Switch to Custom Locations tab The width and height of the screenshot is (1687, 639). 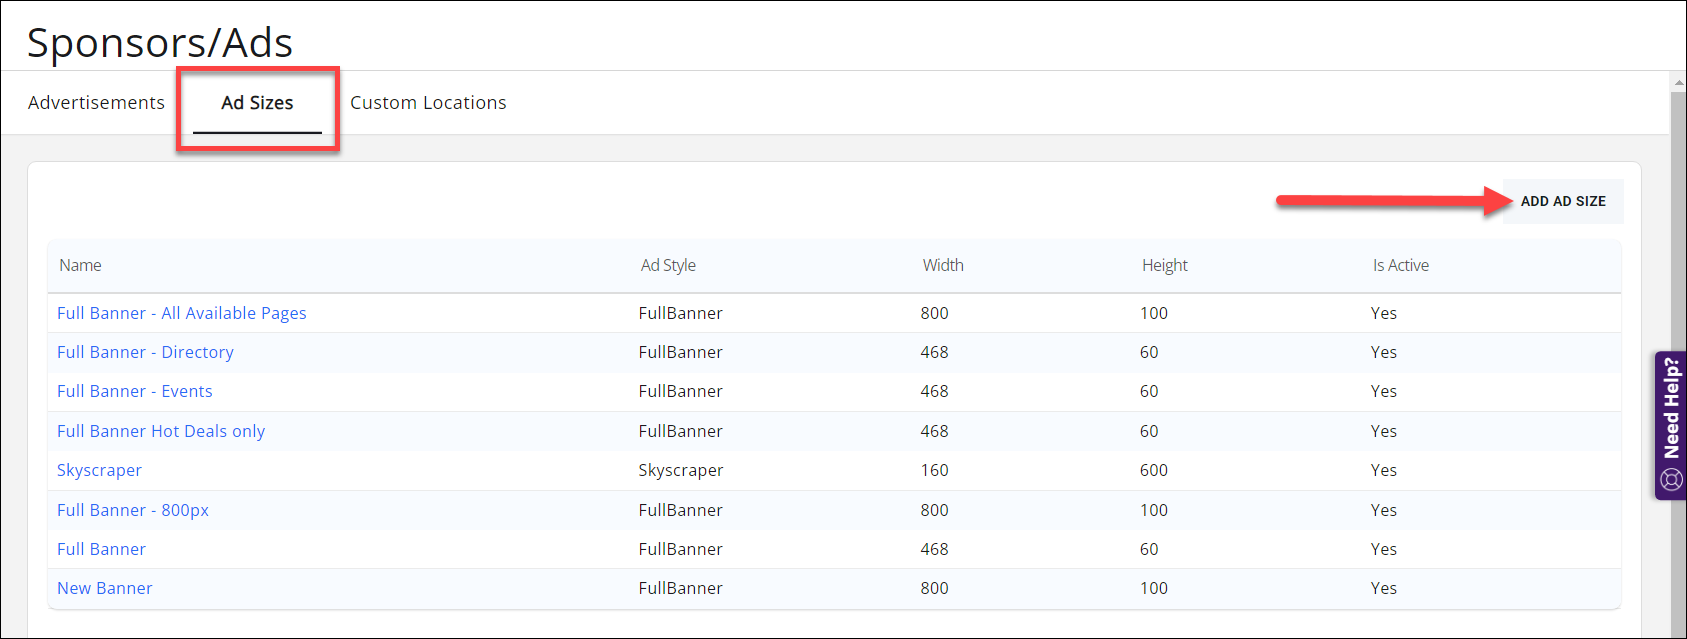pos(428,103)
